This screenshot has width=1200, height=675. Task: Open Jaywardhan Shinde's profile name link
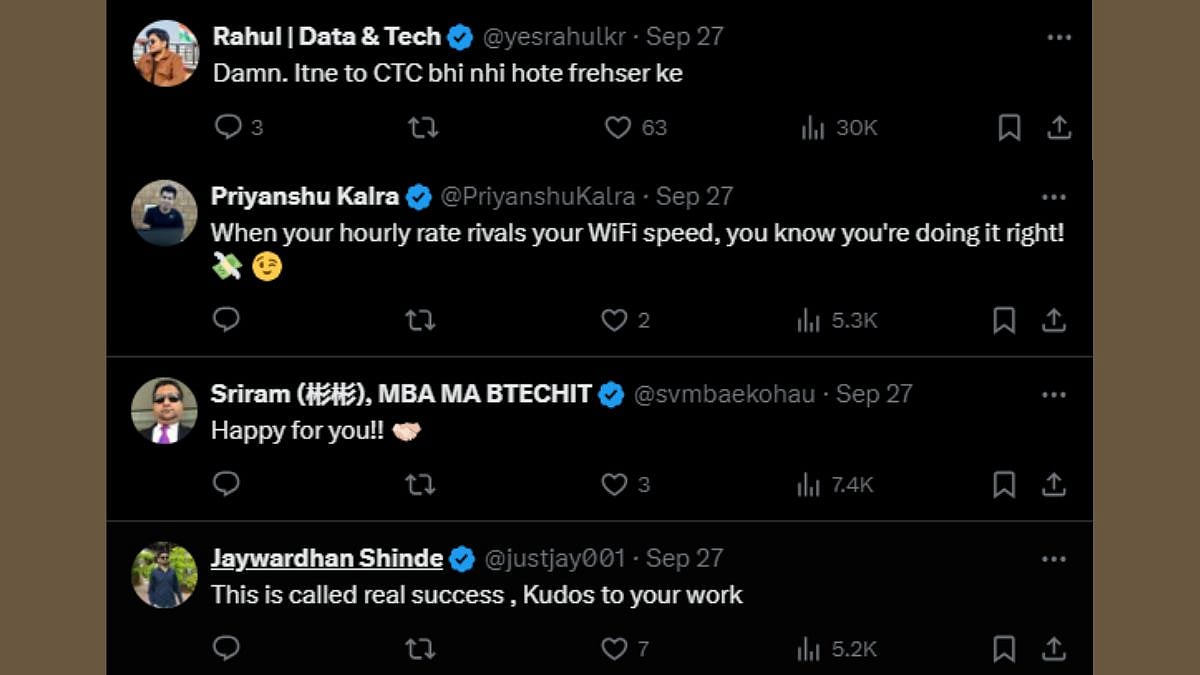(x=326, y=558)
